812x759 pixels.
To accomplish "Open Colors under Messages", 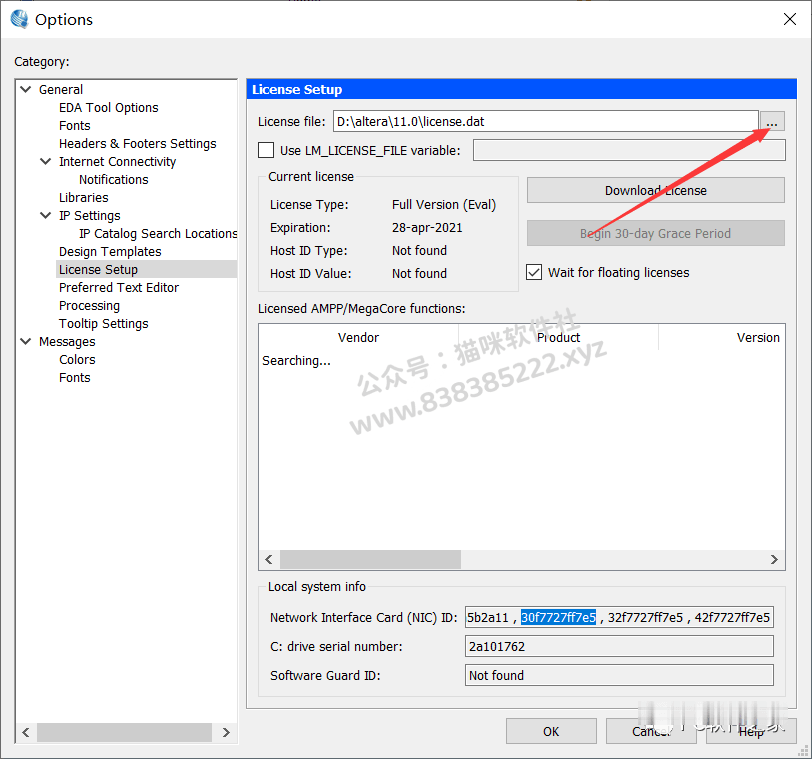I will click(x=77, y=359).
